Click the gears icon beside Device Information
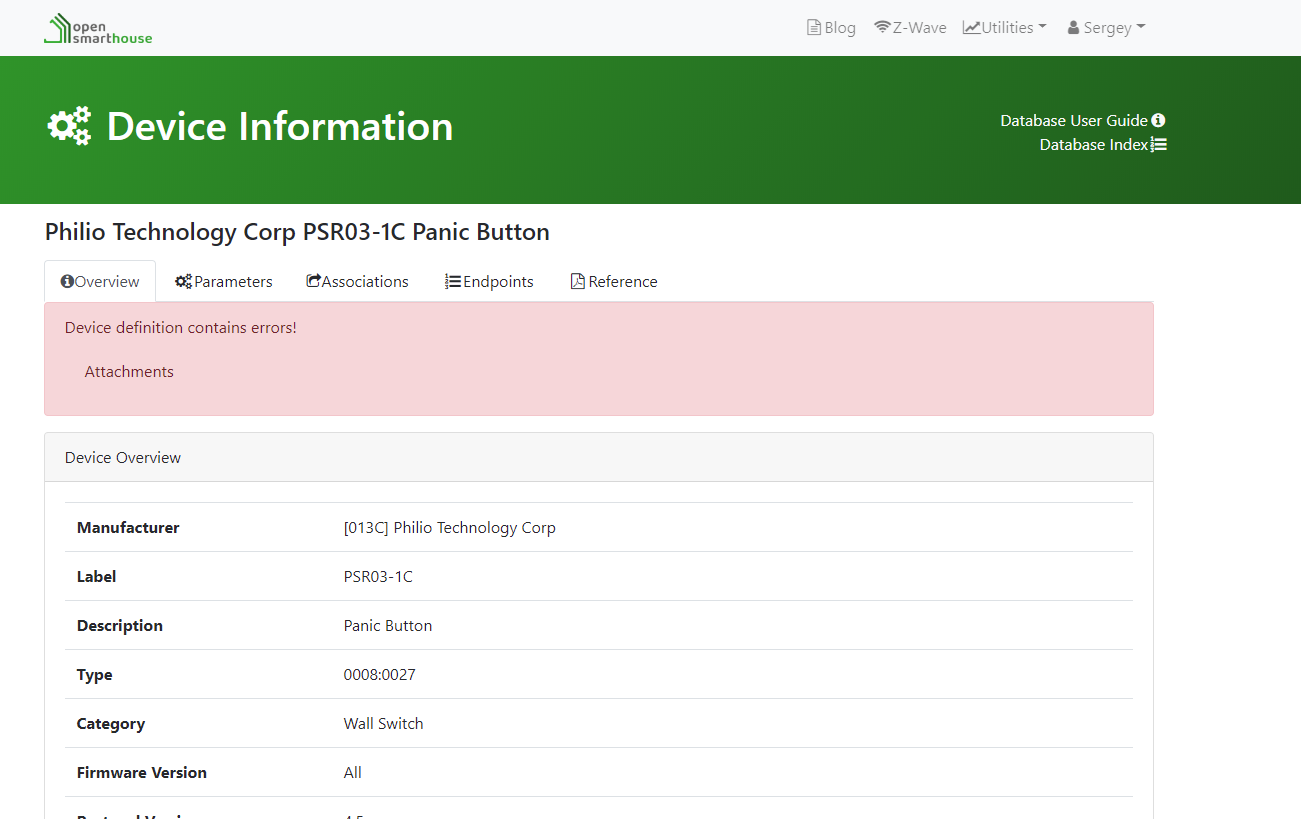 [x=69, y=127]
